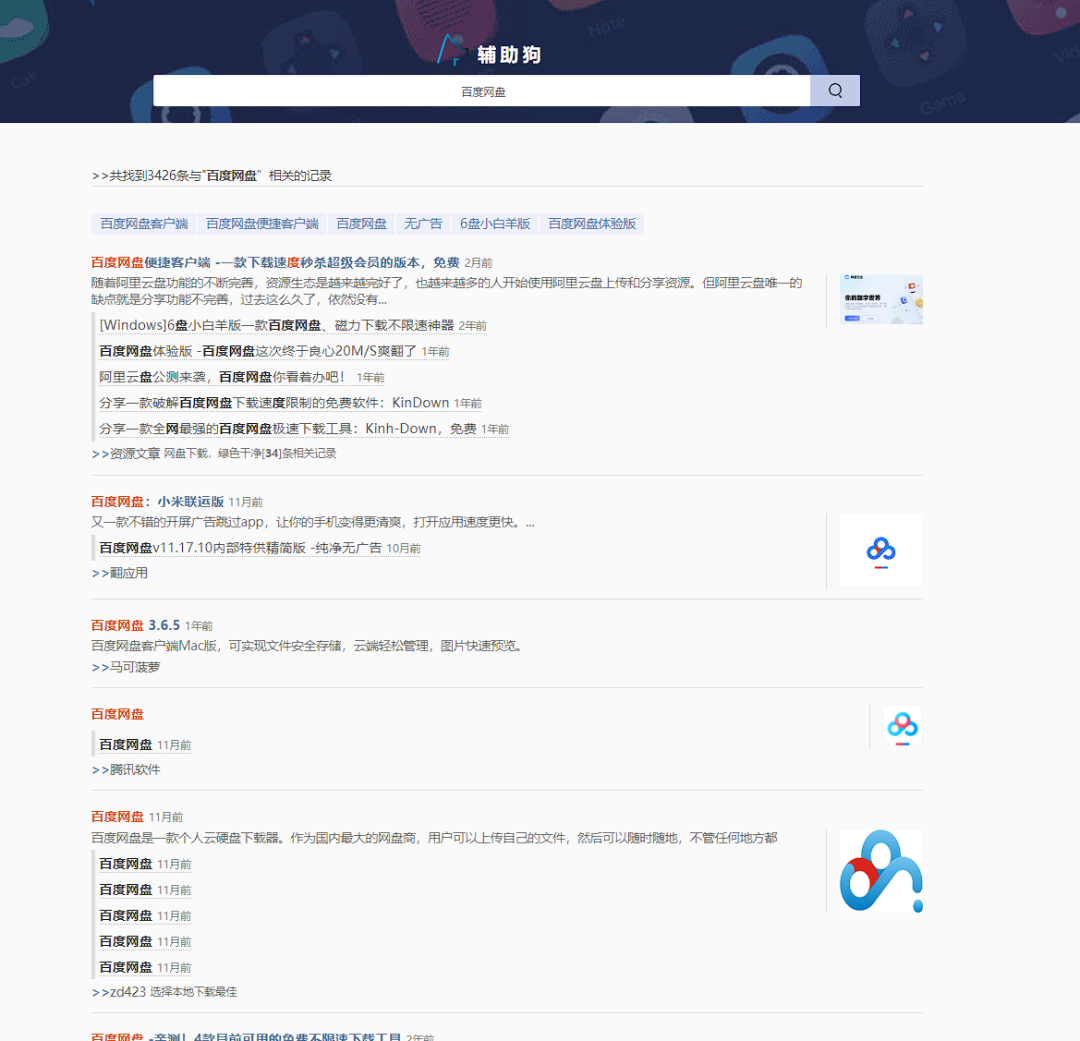Viewport: 1080px width, 1041px height.
Task: Click the small Baidu Netdisk icon beside 腾讯软件 result
Action: (902, 725)
